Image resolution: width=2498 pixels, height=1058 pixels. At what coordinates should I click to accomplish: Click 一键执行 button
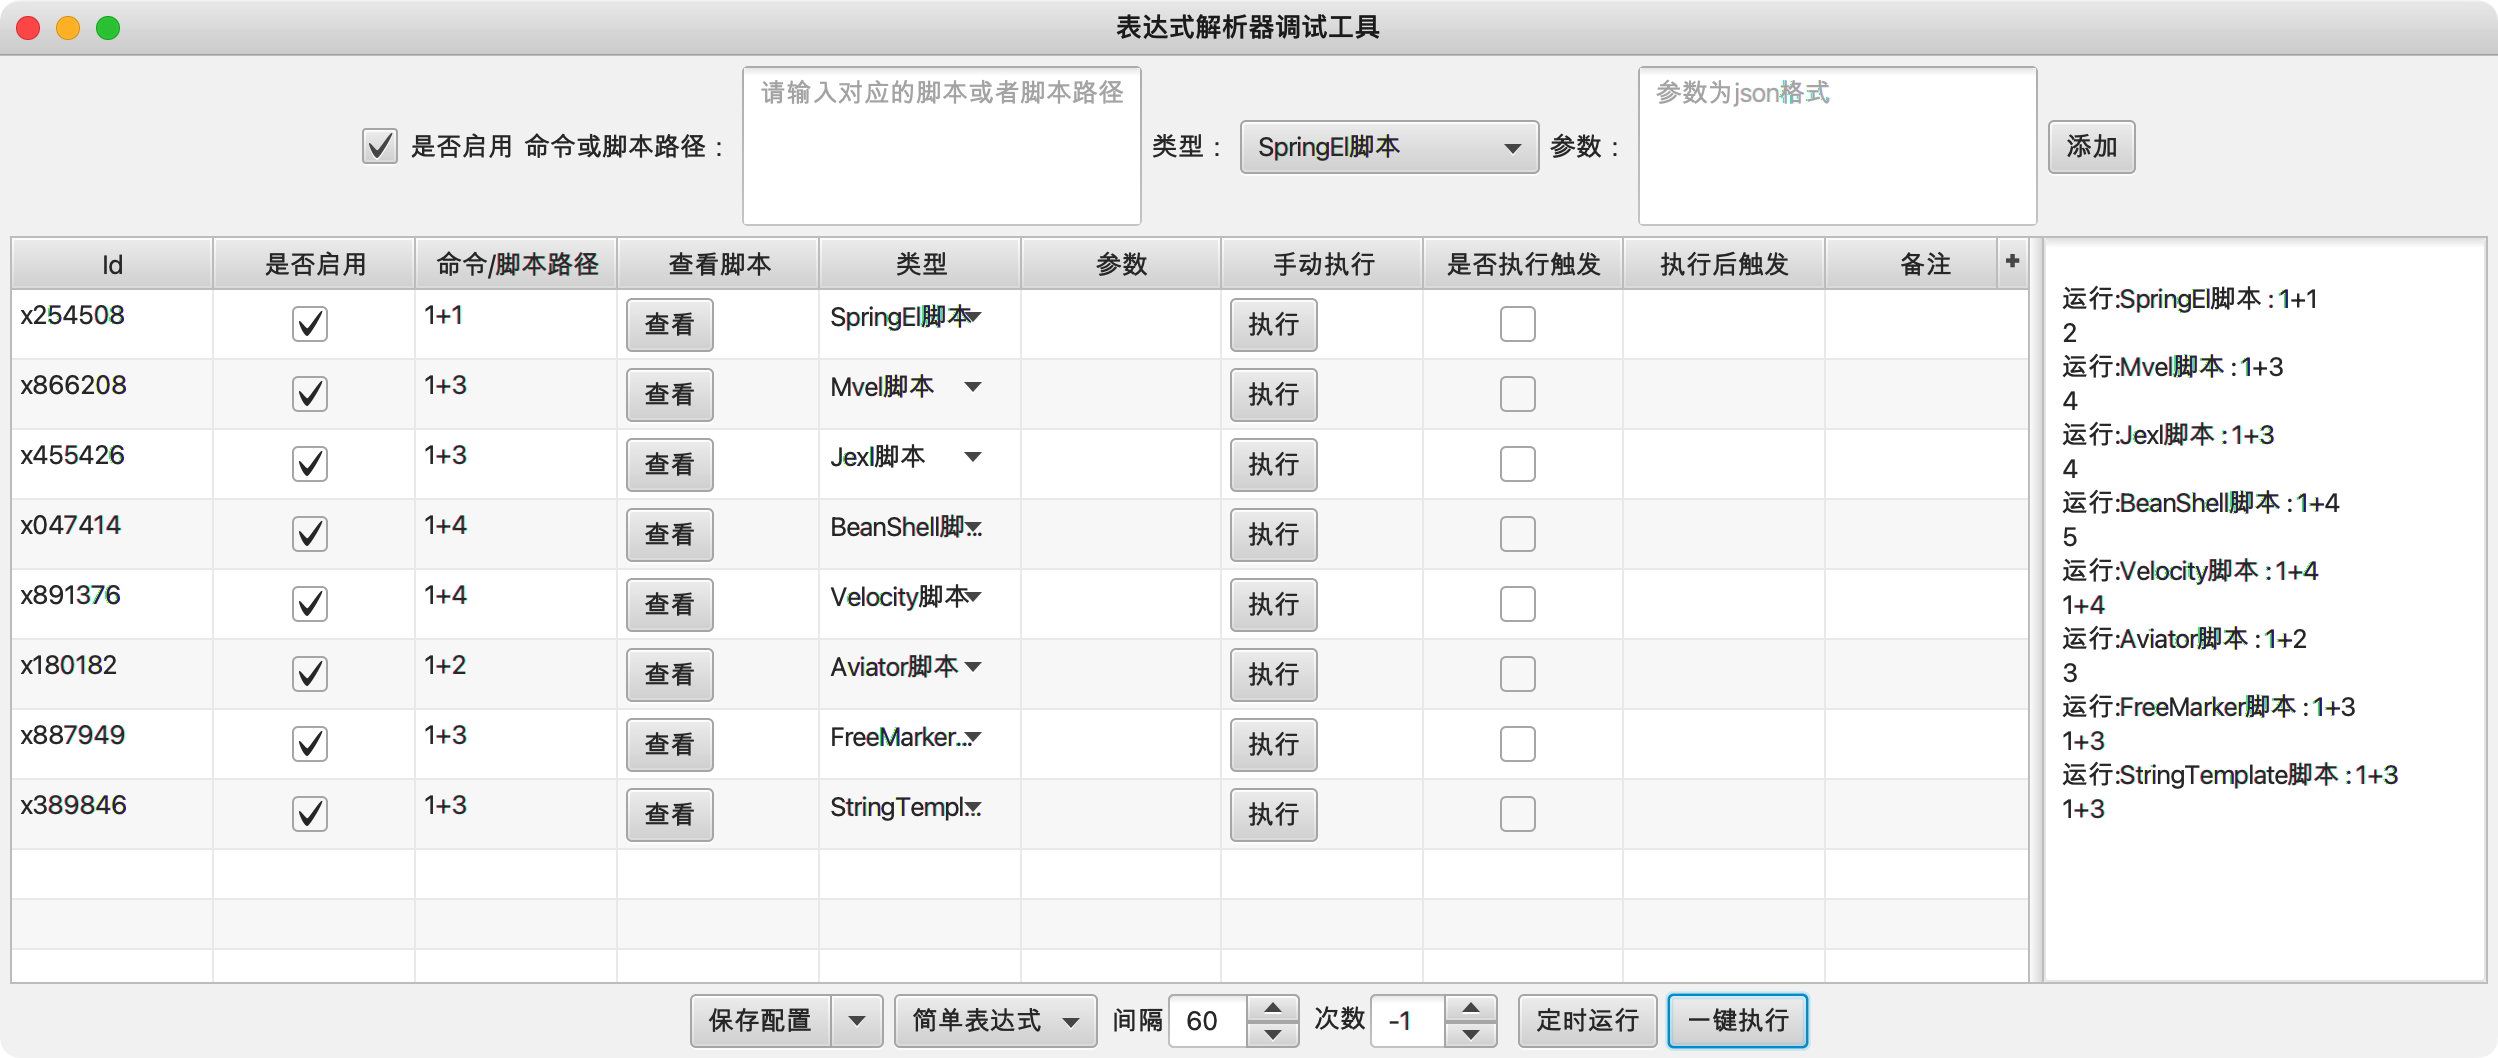(x=1737, y=1021)
